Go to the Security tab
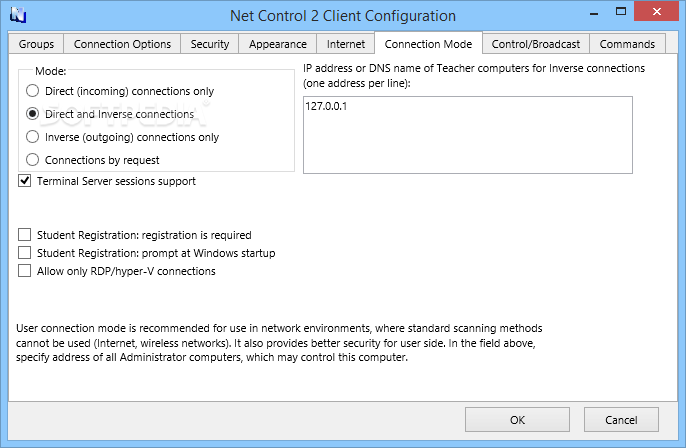Image resolution: width=686 pixels, height=448 pixels. coord(210,44)
